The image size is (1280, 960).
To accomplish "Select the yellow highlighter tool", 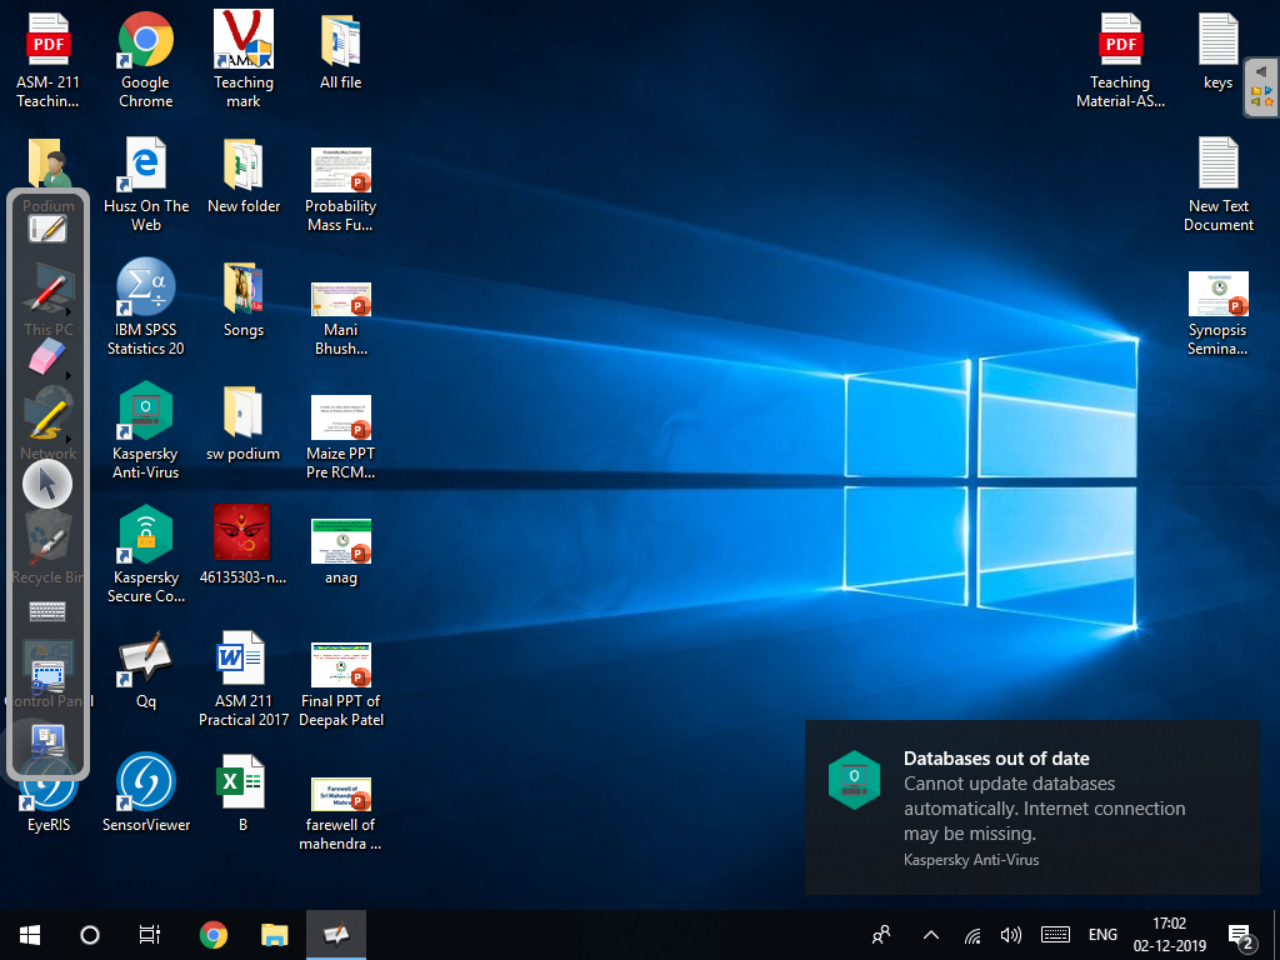I will [x=47, y=418].
